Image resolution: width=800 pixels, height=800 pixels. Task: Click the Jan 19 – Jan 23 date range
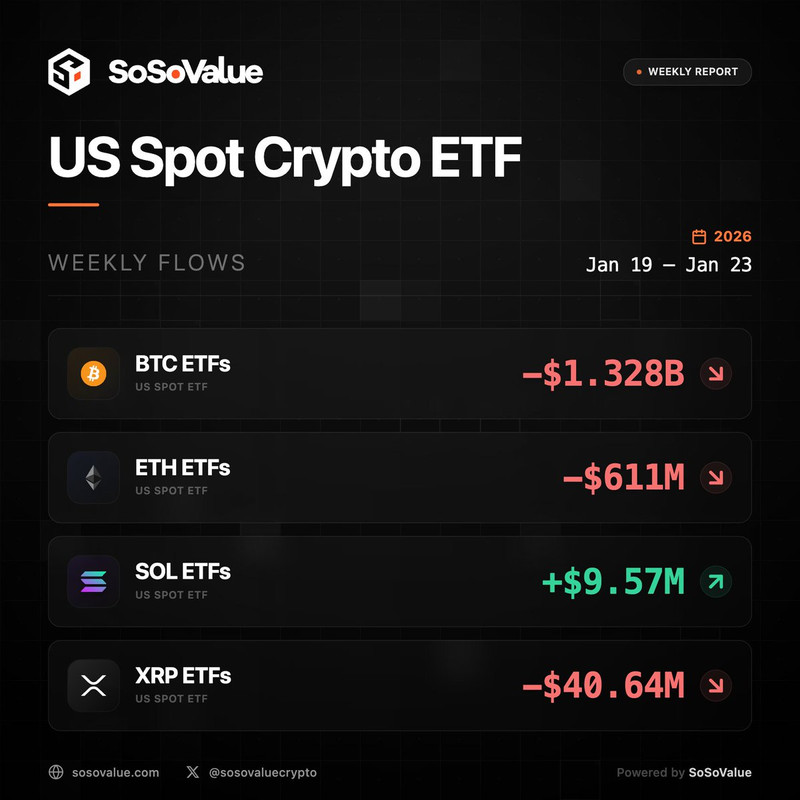pos(668,266)
